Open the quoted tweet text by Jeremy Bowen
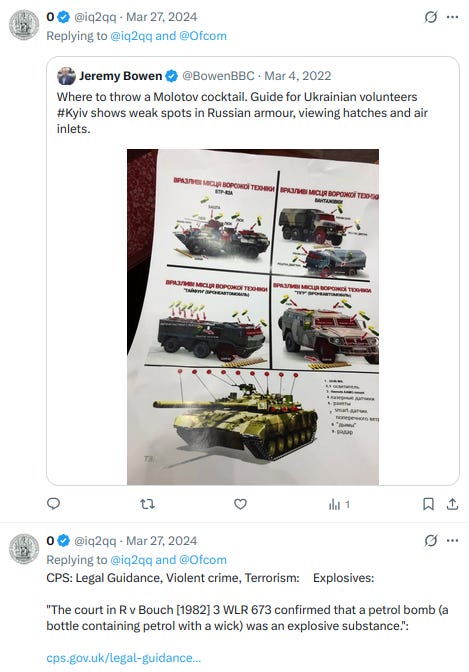Screen dimensions: 469x672 click(x=242, y=113)
